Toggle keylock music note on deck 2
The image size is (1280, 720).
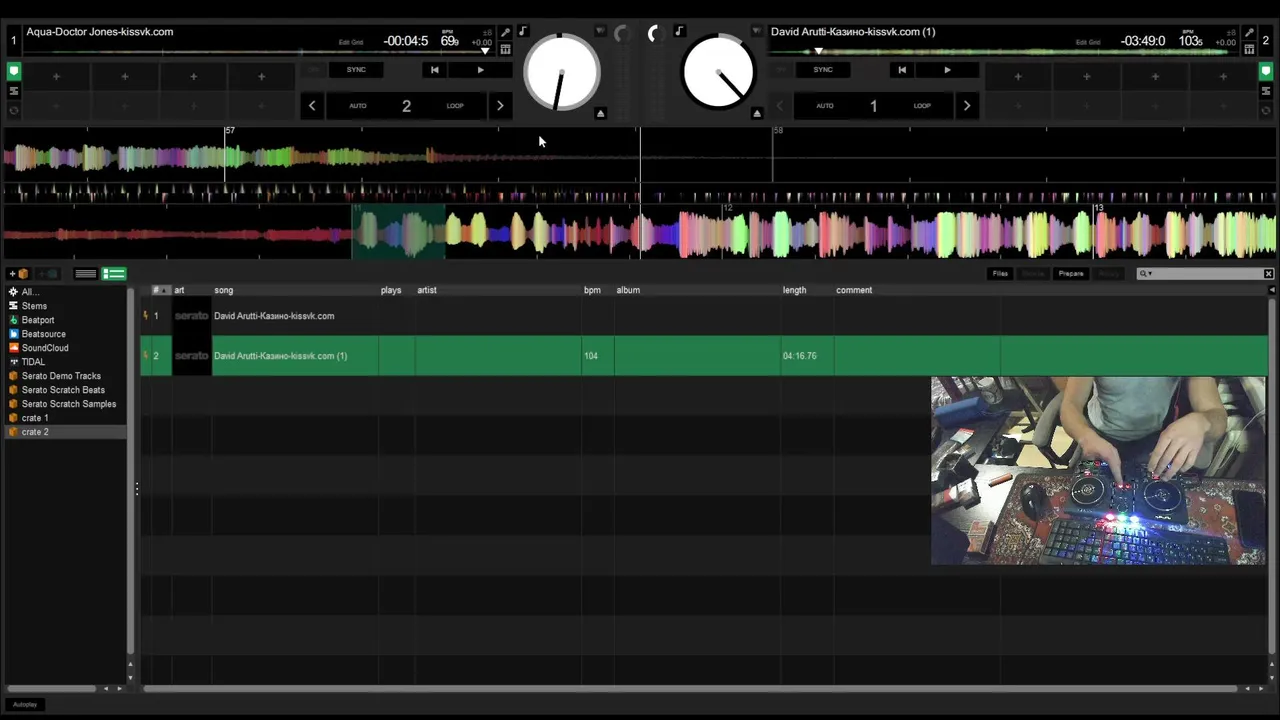(679, 32)
